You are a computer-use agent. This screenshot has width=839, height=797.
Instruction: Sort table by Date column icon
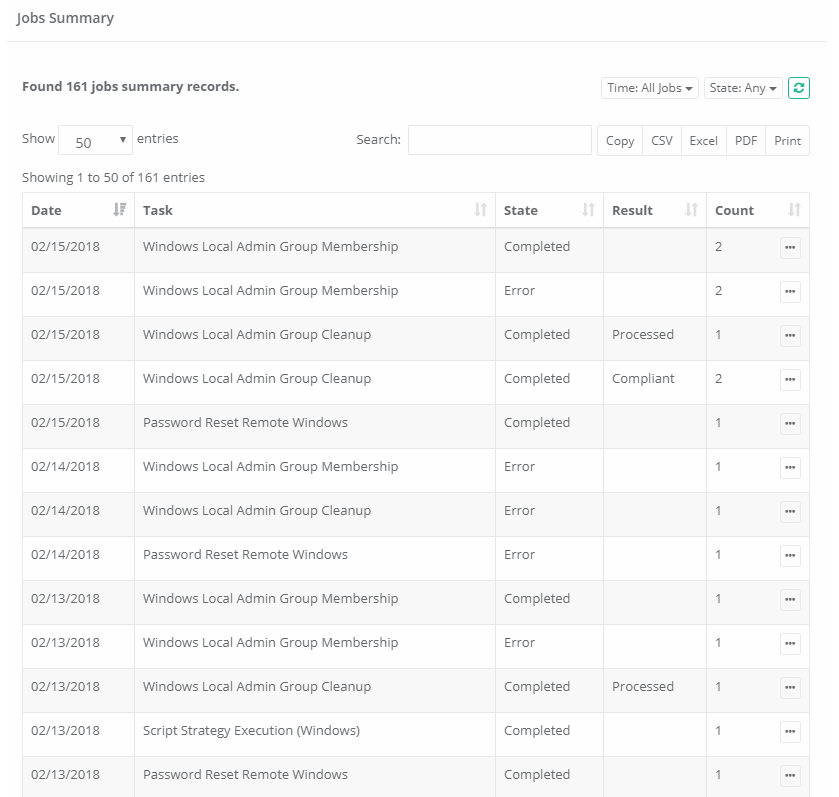(120, 210)
